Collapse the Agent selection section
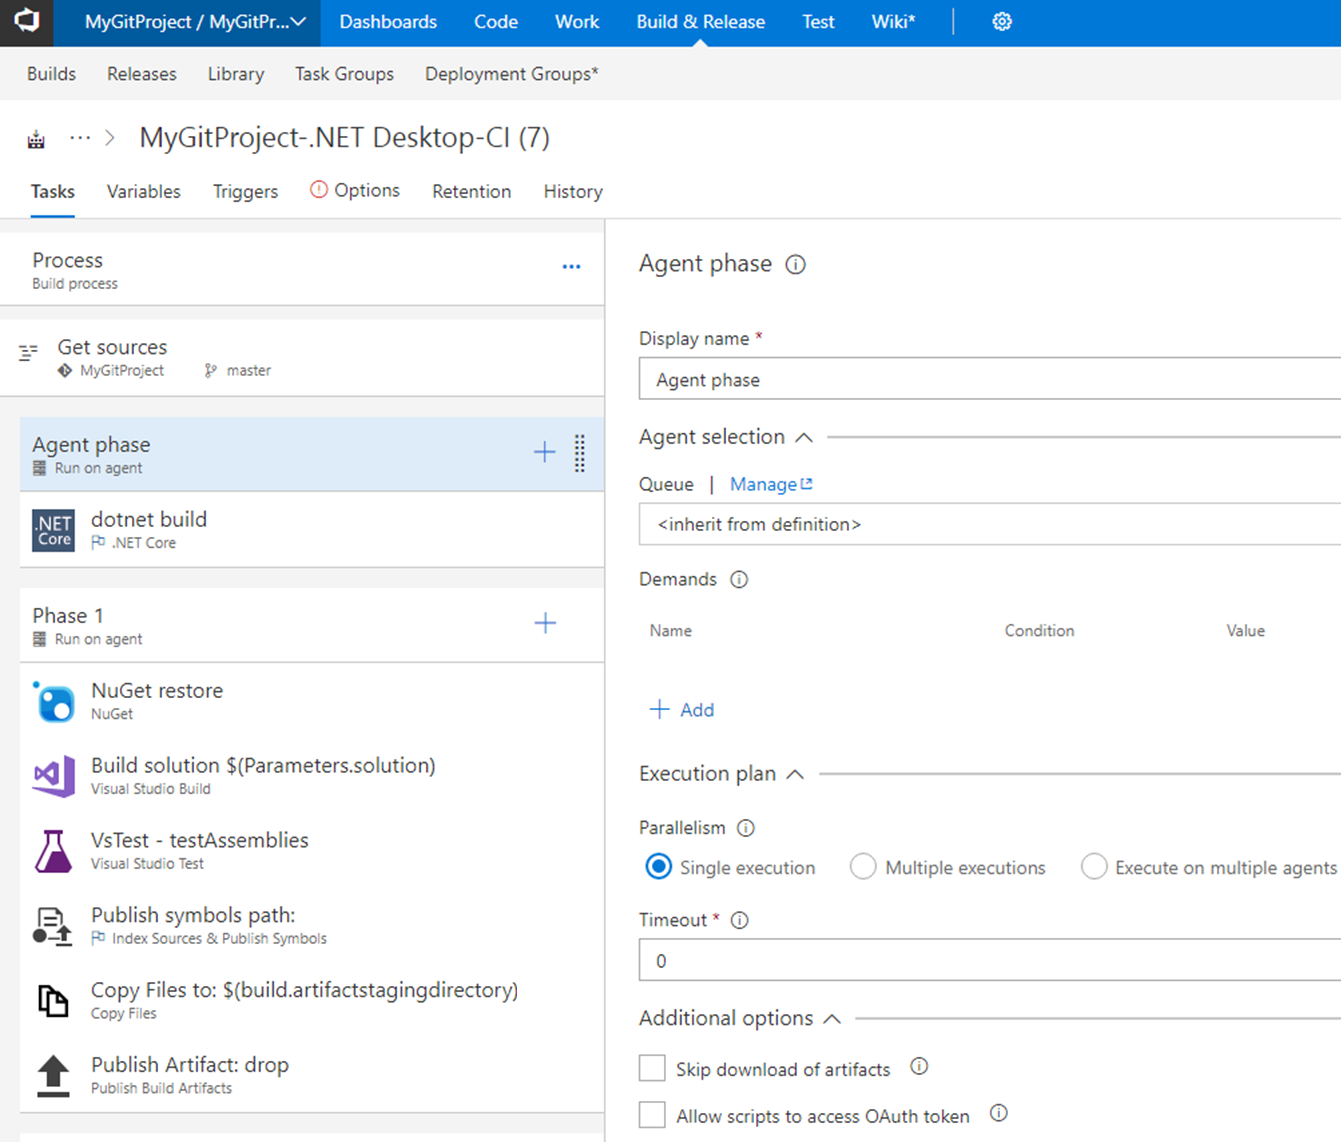 point(804,437)
